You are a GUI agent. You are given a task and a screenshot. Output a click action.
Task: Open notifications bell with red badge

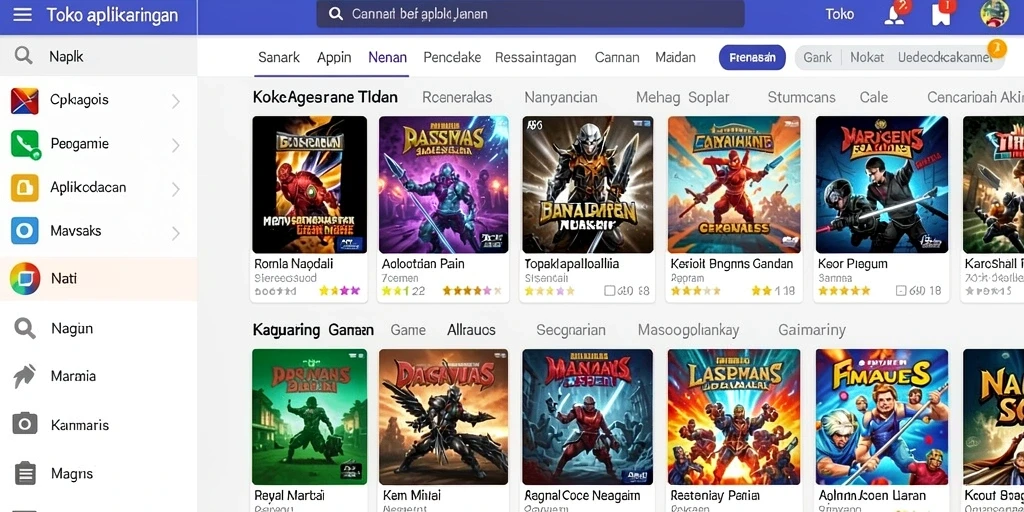point(895,13)
